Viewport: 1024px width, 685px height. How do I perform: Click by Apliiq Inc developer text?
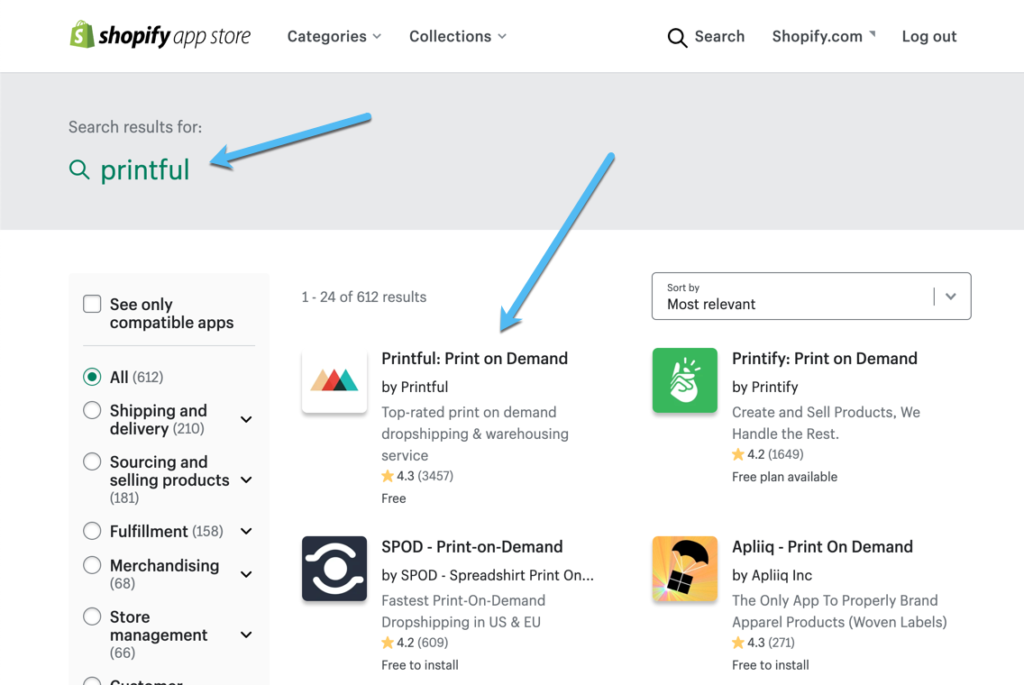[x=772, y=575]
